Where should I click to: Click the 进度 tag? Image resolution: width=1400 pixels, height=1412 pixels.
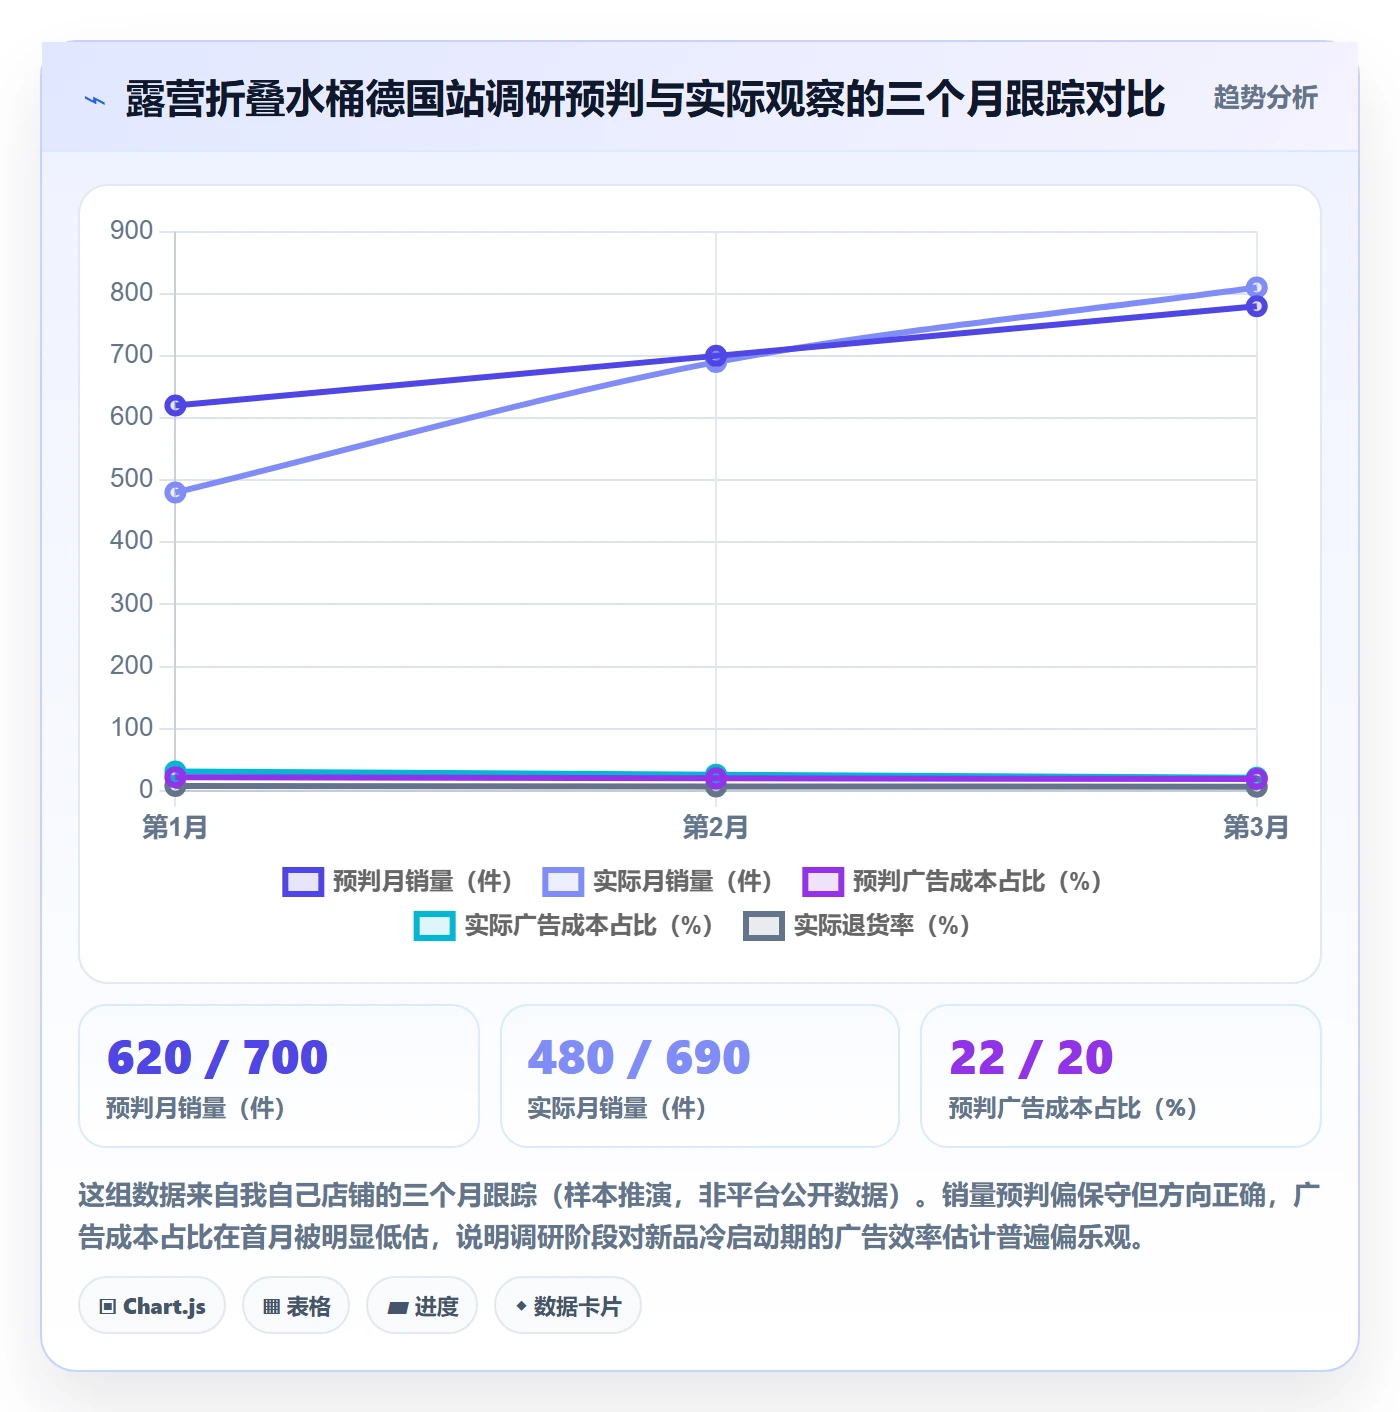(422, 1306)
